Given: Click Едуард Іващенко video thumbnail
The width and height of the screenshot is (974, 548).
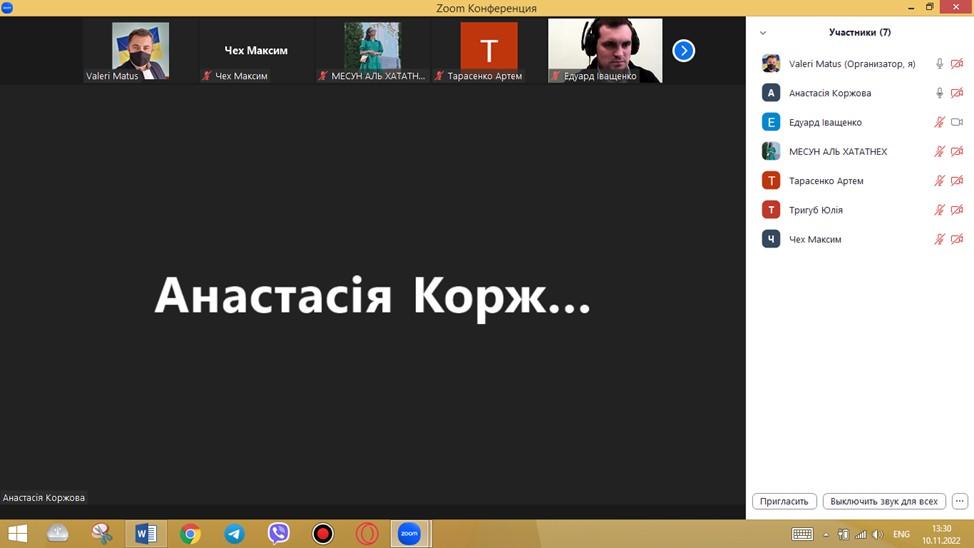Looking at the screenshot, I should pyautogui.click(x=605, y=50).
